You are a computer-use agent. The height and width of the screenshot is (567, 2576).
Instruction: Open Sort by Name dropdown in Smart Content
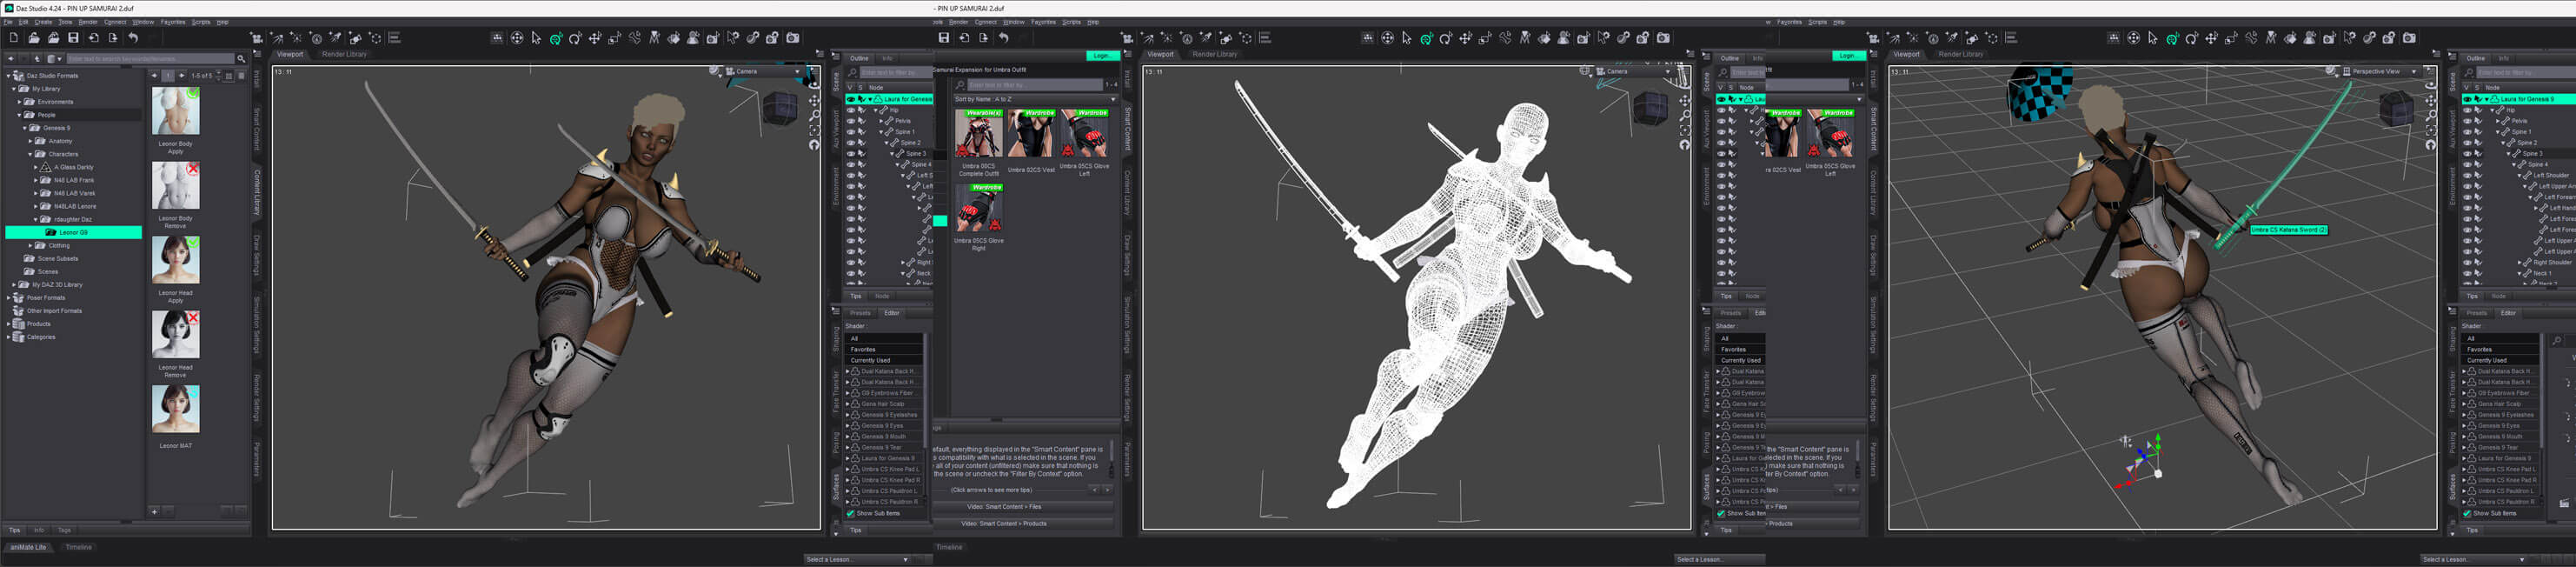click(x=1035, y=99)
